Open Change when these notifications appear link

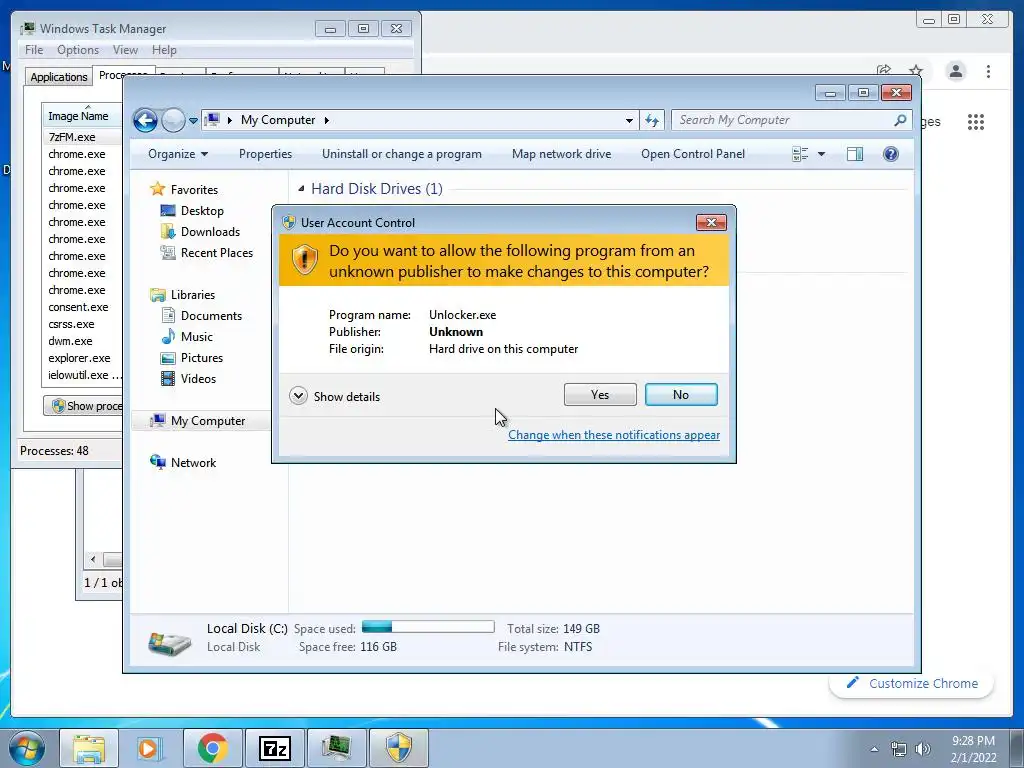point(614,435)
